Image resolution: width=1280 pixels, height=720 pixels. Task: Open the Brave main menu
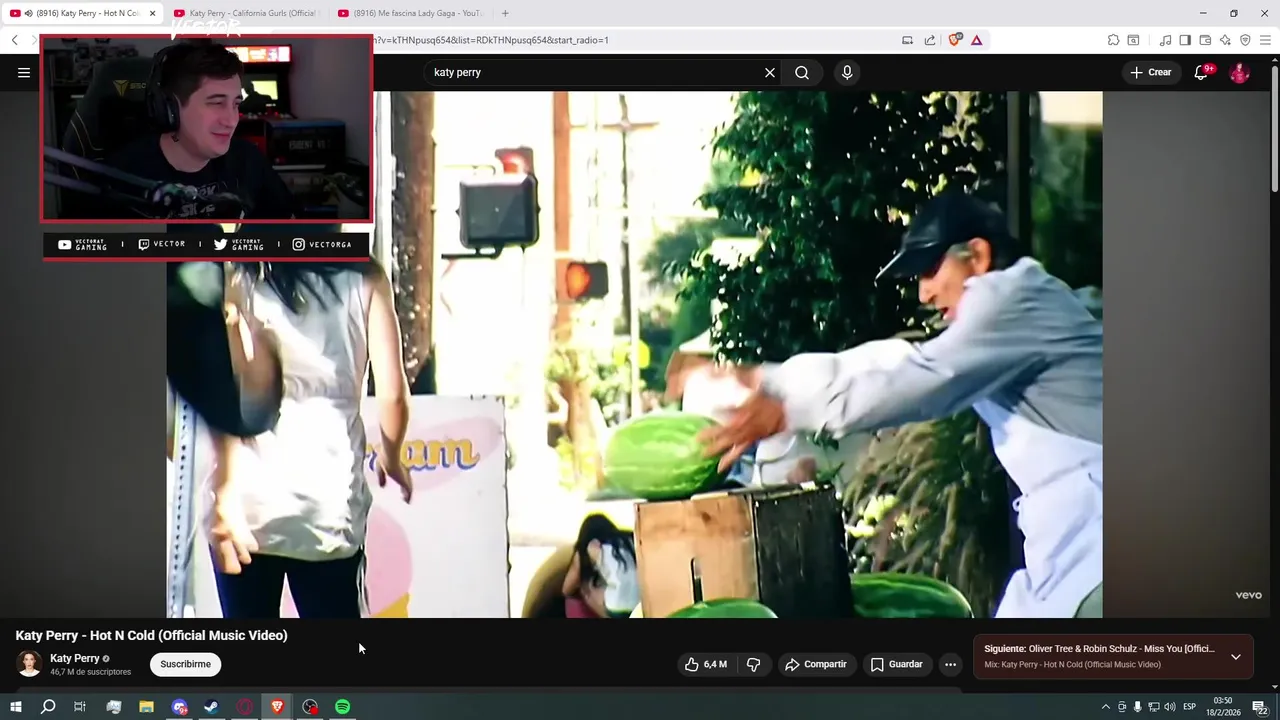point(1265,40)
